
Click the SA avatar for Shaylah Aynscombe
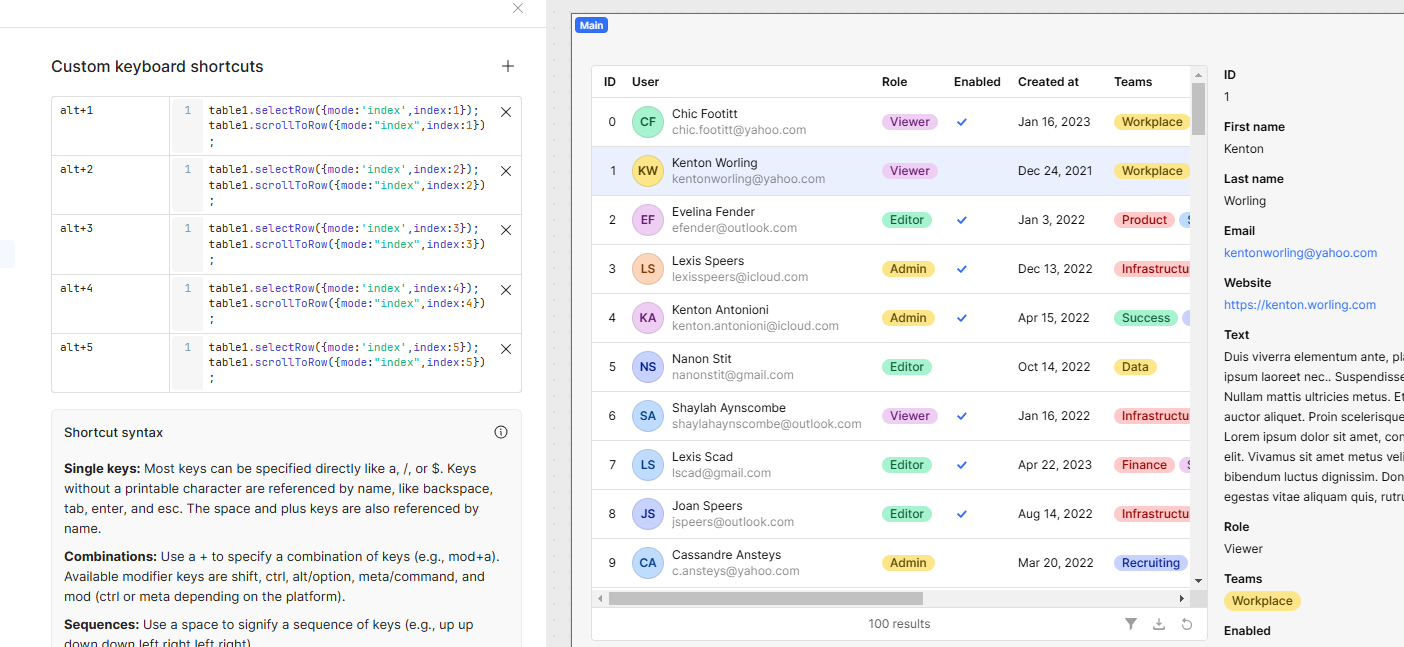pyautogui.click(x=648, y=416)
